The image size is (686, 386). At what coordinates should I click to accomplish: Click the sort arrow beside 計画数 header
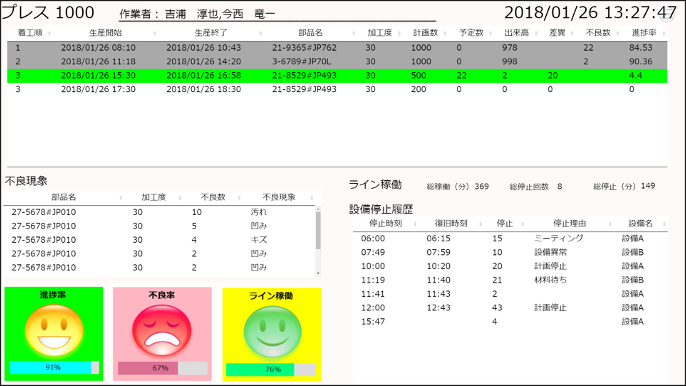point(445,33)
